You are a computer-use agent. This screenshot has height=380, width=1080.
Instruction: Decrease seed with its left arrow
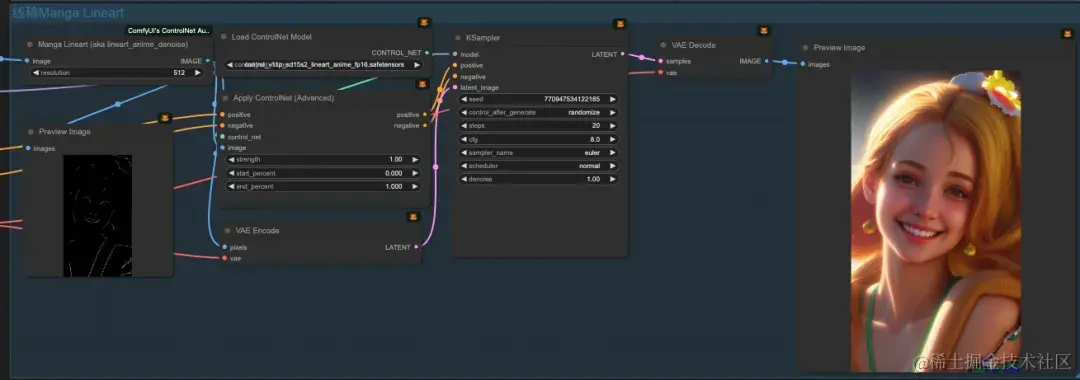click(464, 99)
